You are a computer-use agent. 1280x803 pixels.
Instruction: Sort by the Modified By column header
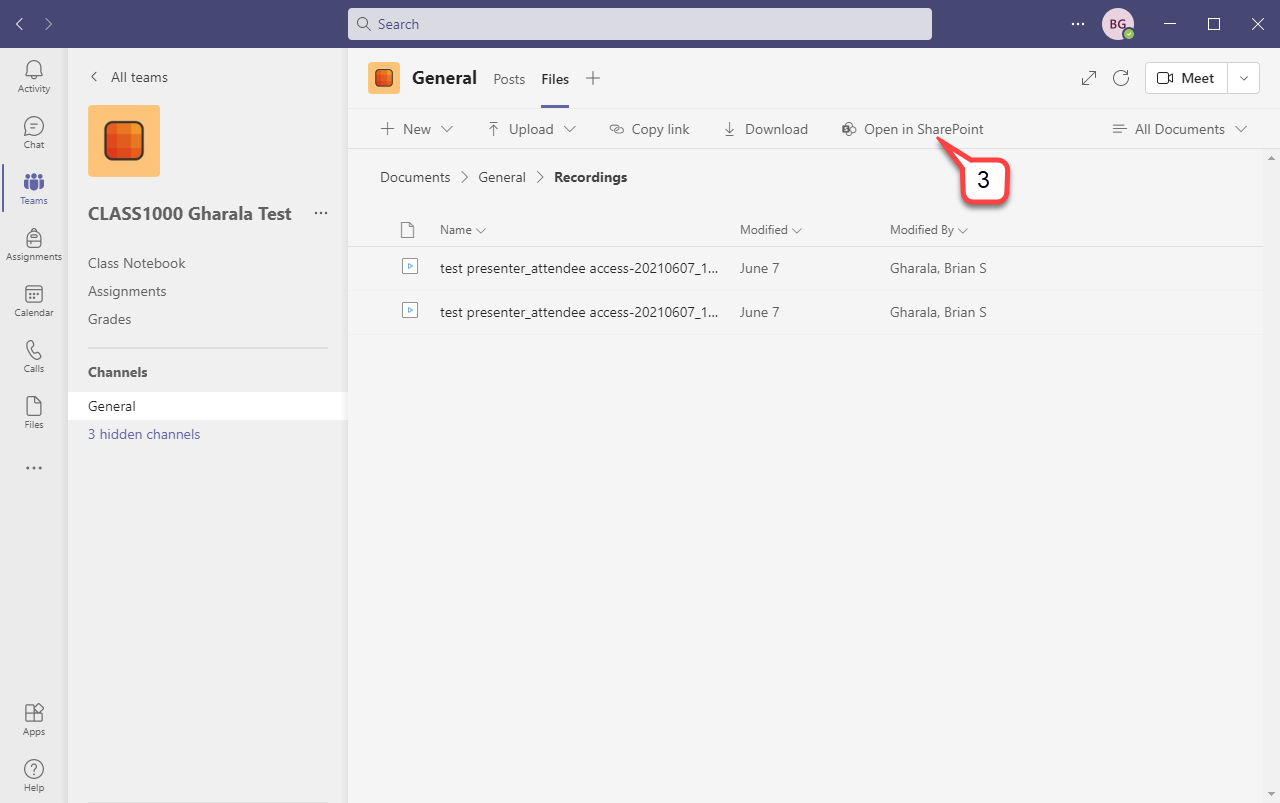(x=929, y=230)
